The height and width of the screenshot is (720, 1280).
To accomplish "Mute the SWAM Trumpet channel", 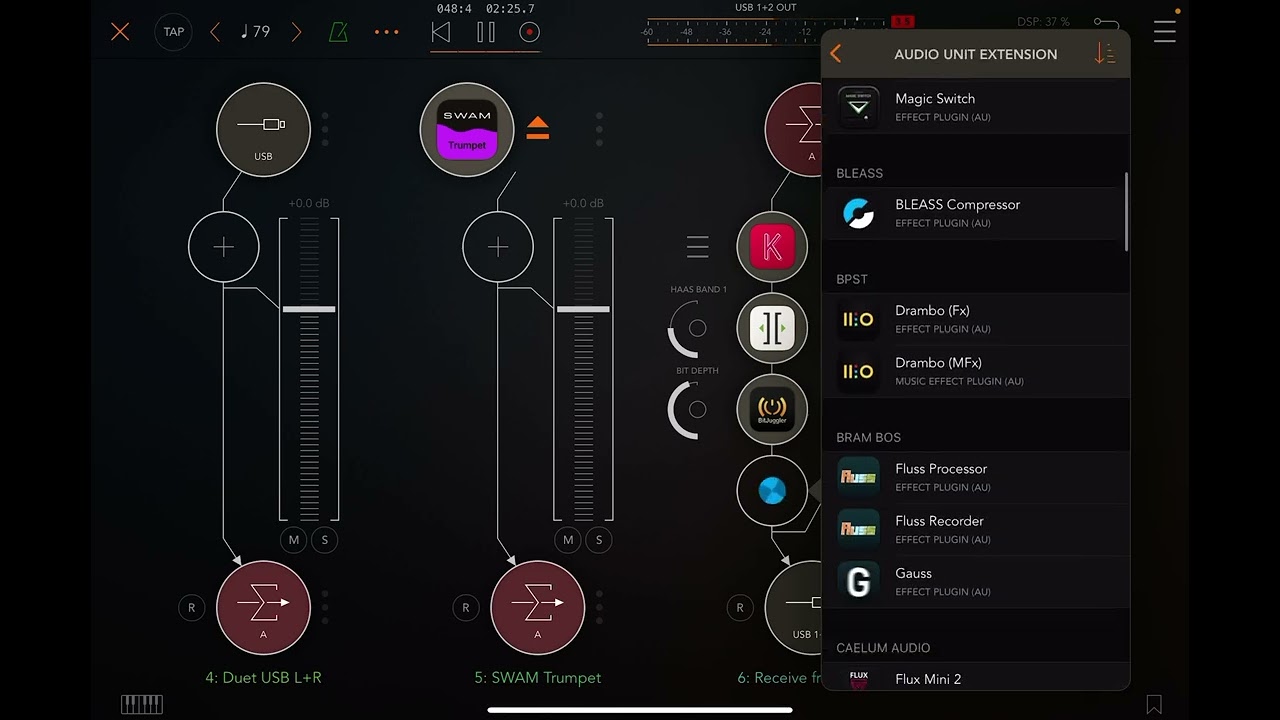I will pyautogui.click(x=568, y=540).
